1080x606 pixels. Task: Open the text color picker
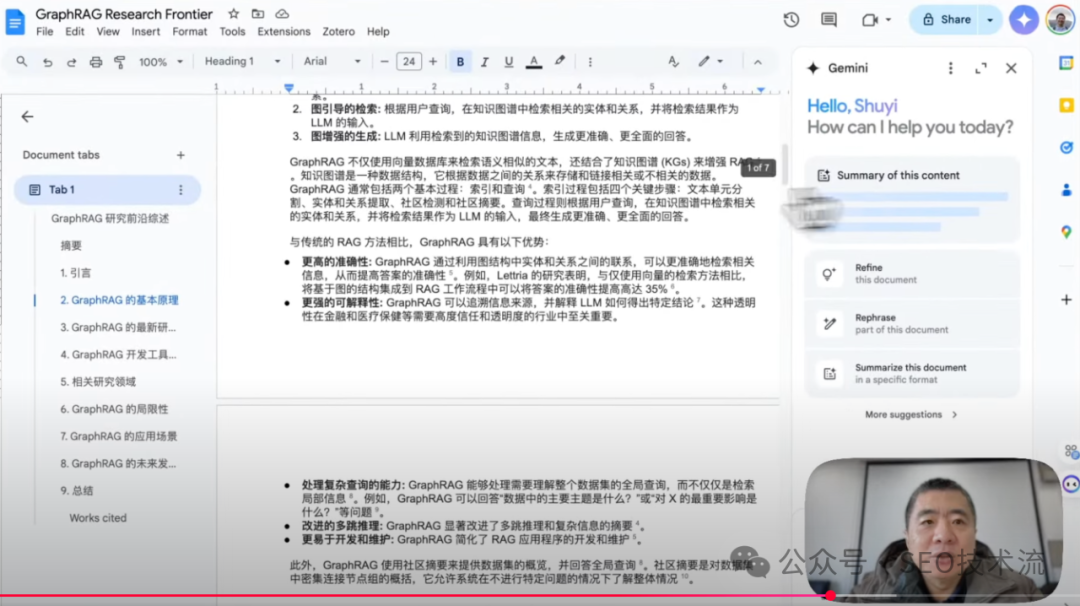[534, 62]
